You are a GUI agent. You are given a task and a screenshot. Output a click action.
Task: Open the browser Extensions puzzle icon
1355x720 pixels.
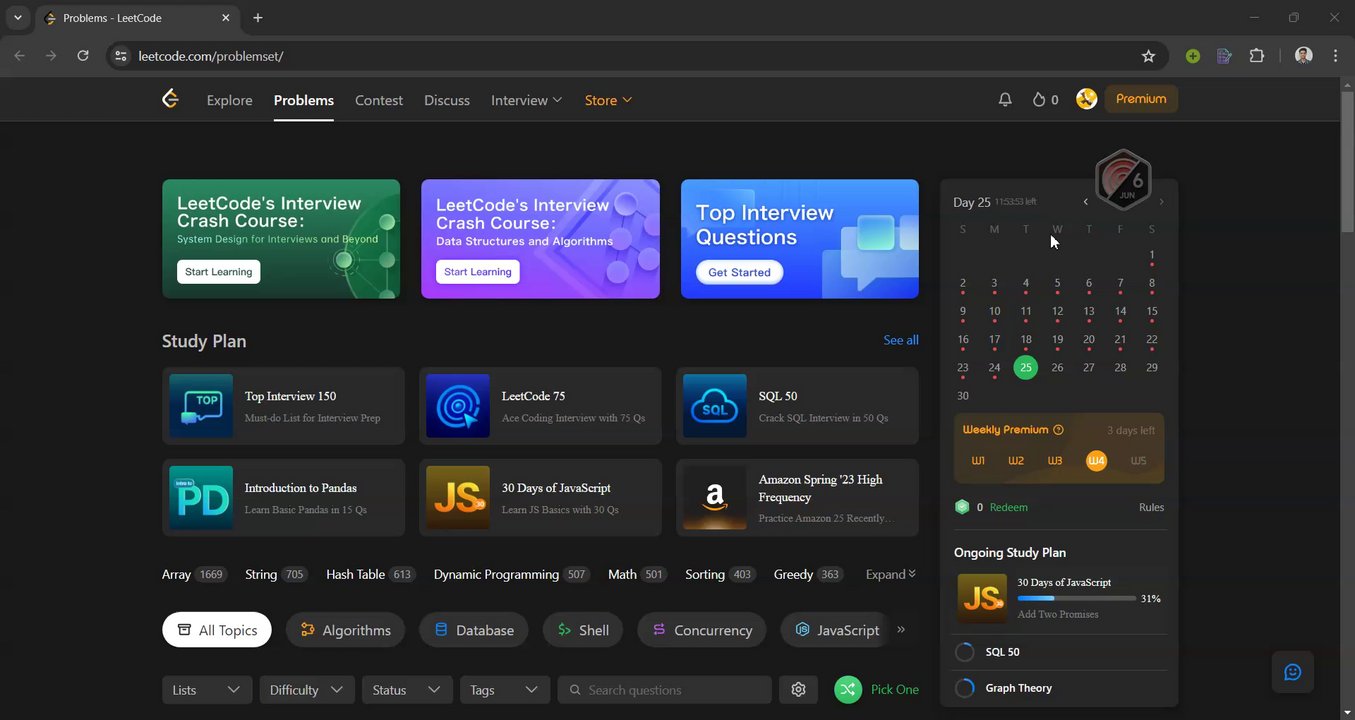[1257, 56]
